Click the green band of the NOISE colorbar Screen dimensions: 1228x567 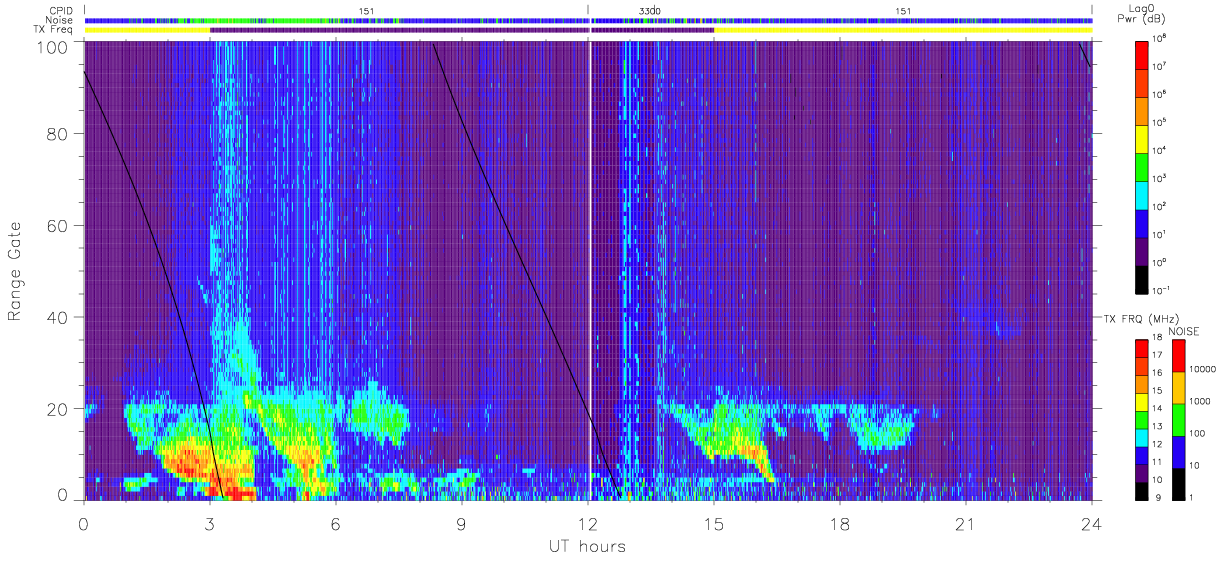pyautogui.click(x=1180, y=418)
